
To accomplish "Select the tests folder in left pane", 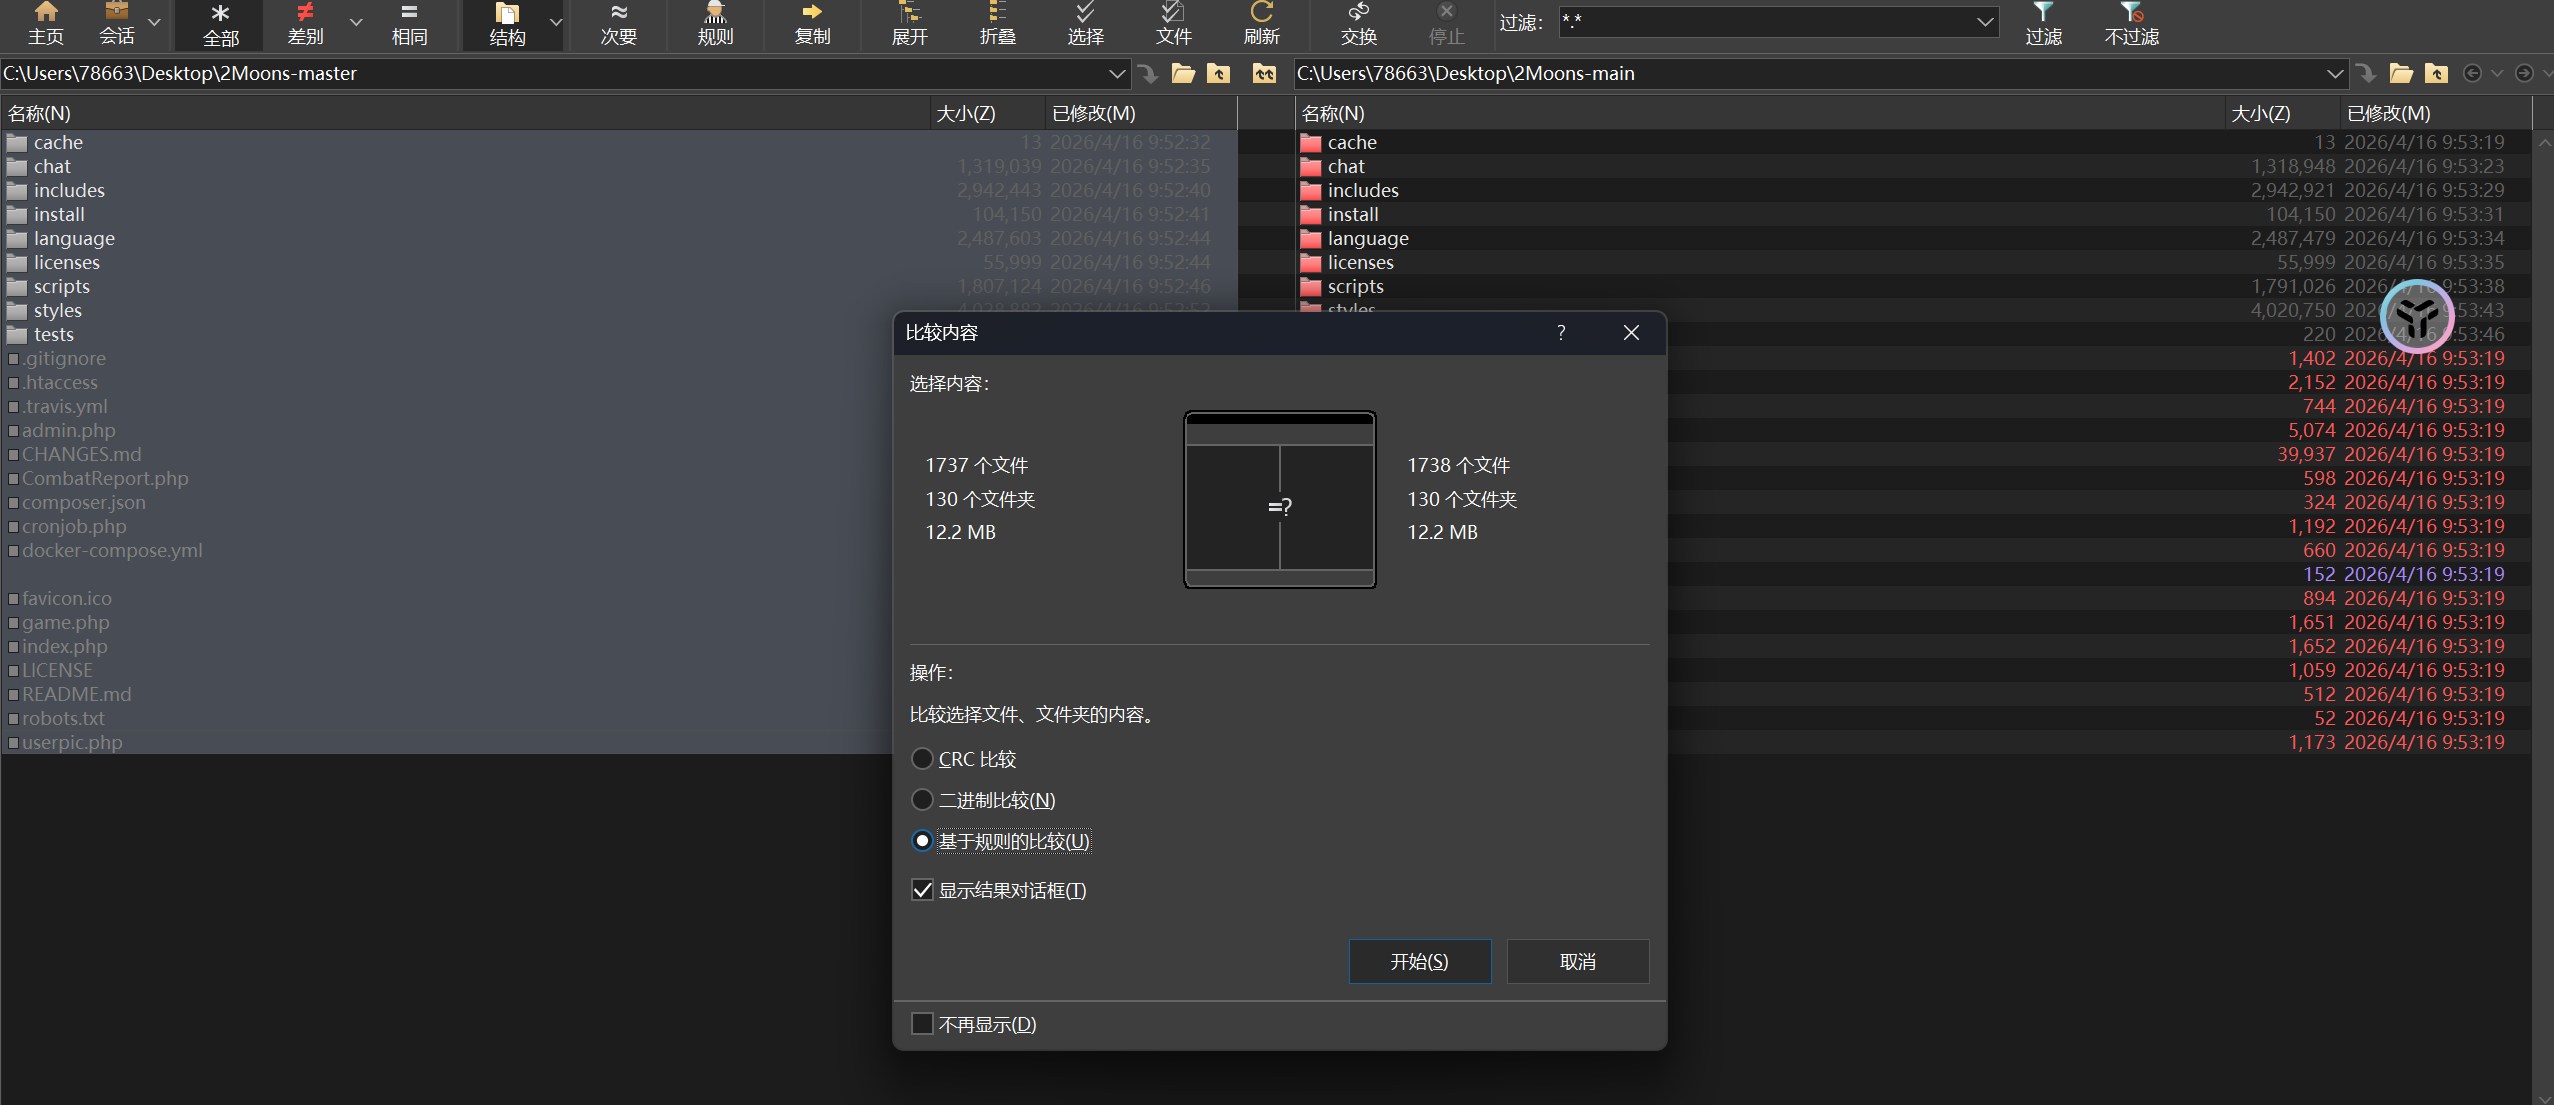I will [54, 334].
